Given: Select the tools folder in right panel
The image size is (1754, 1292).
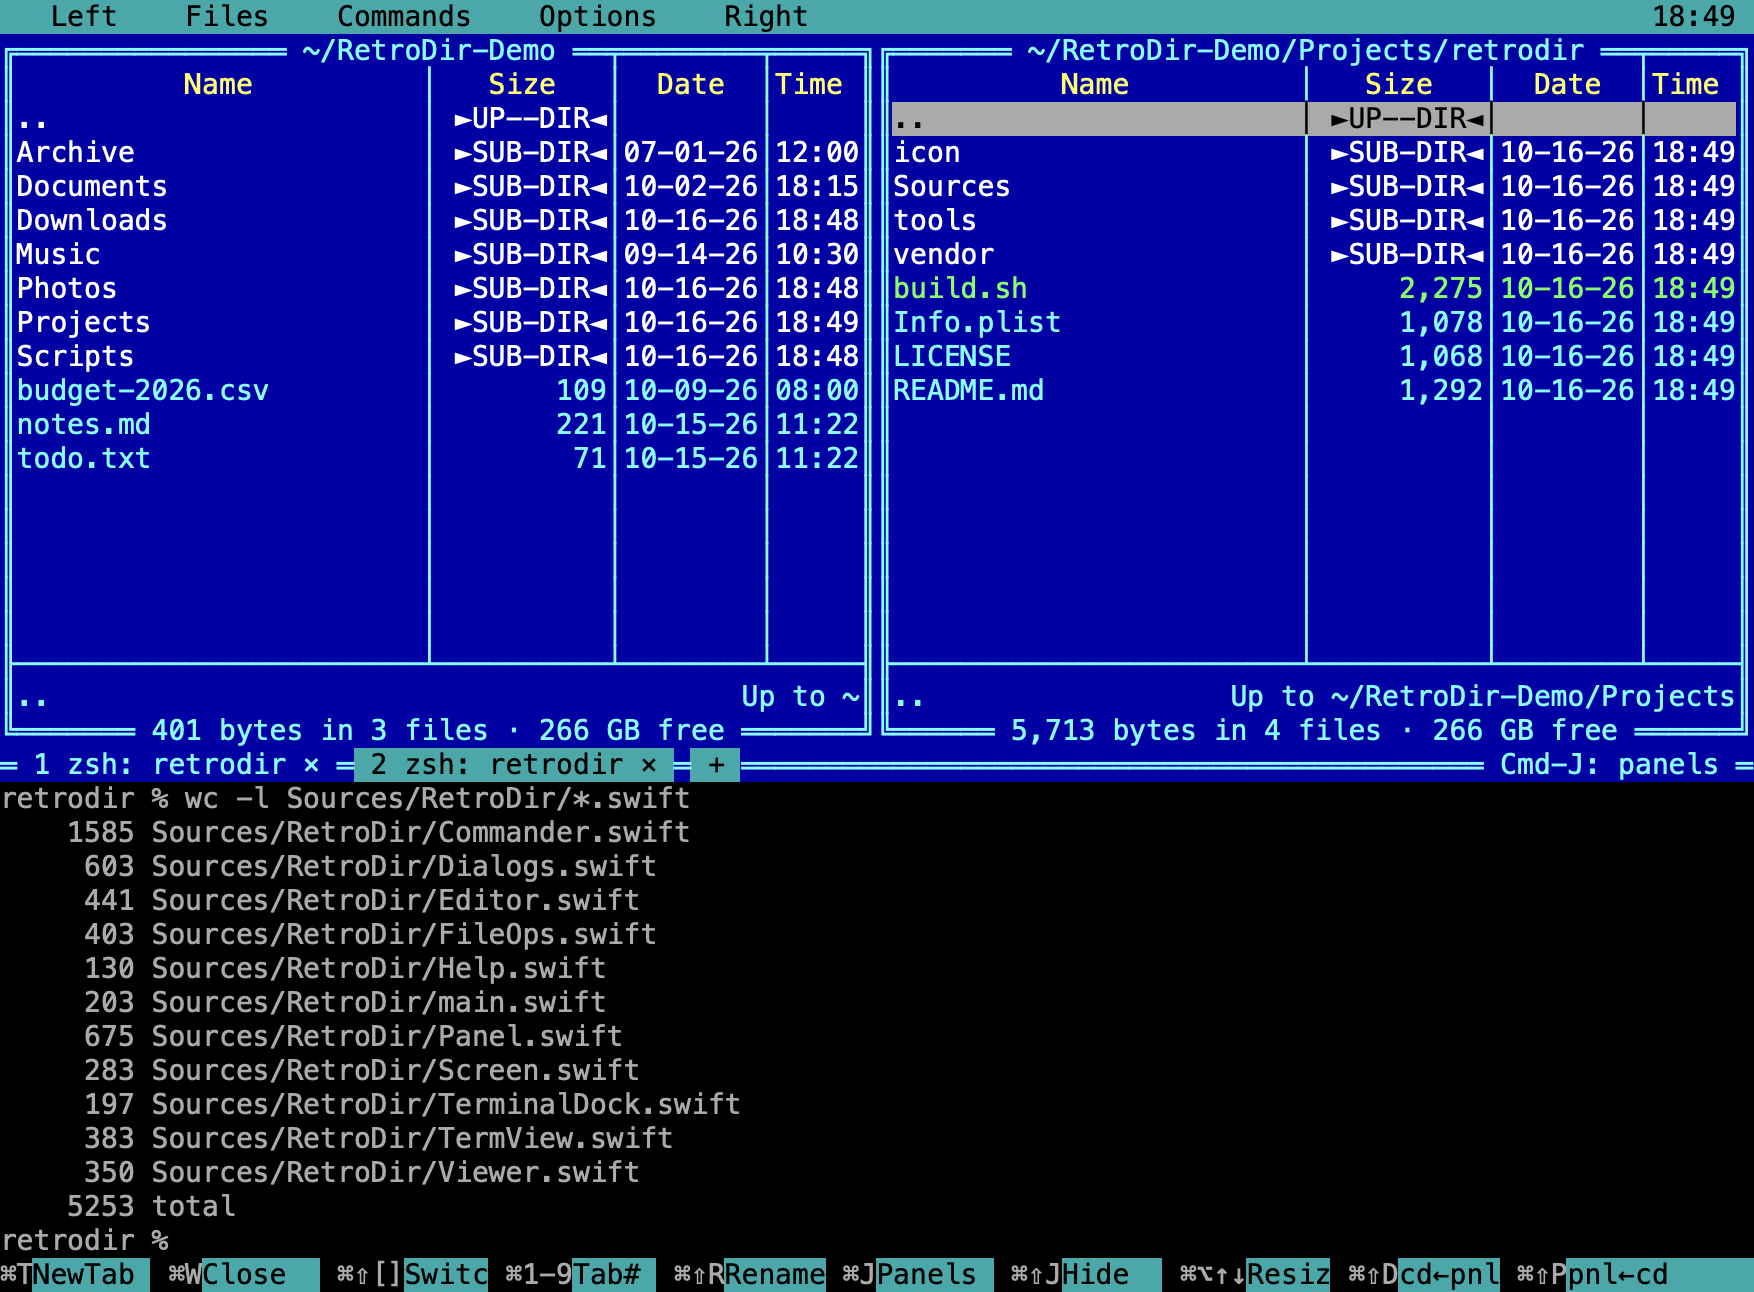Looking at the screenshot, I should (x=1314, y=221).
